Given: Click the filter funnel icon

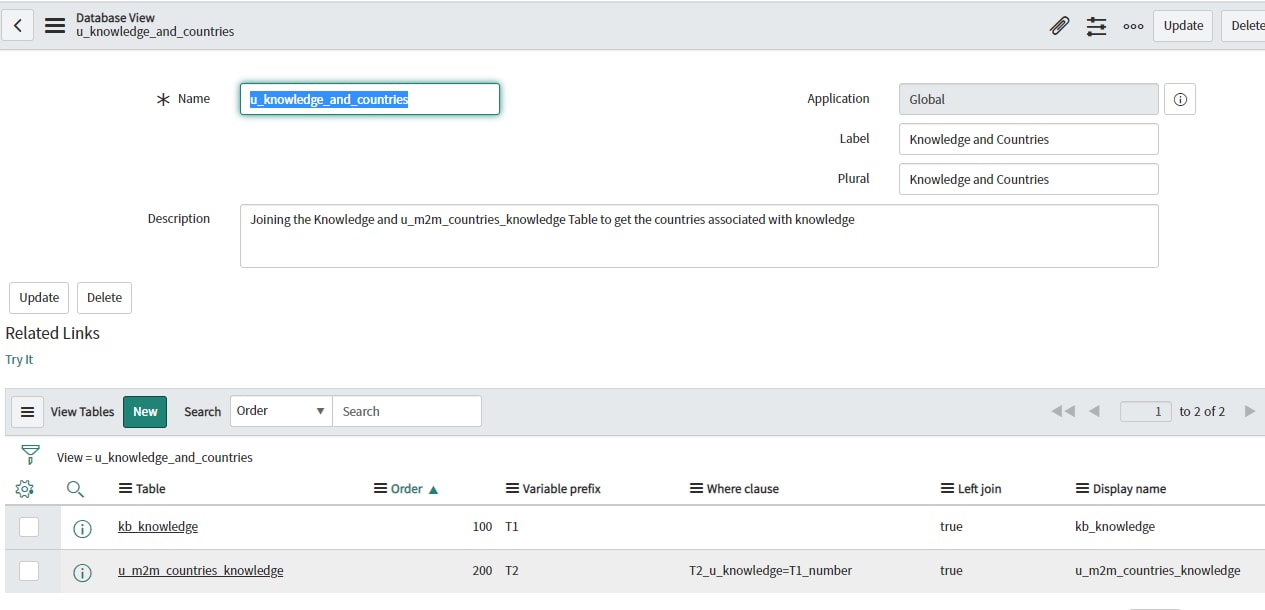Looking at the screenshot, I should click(30, 456).
